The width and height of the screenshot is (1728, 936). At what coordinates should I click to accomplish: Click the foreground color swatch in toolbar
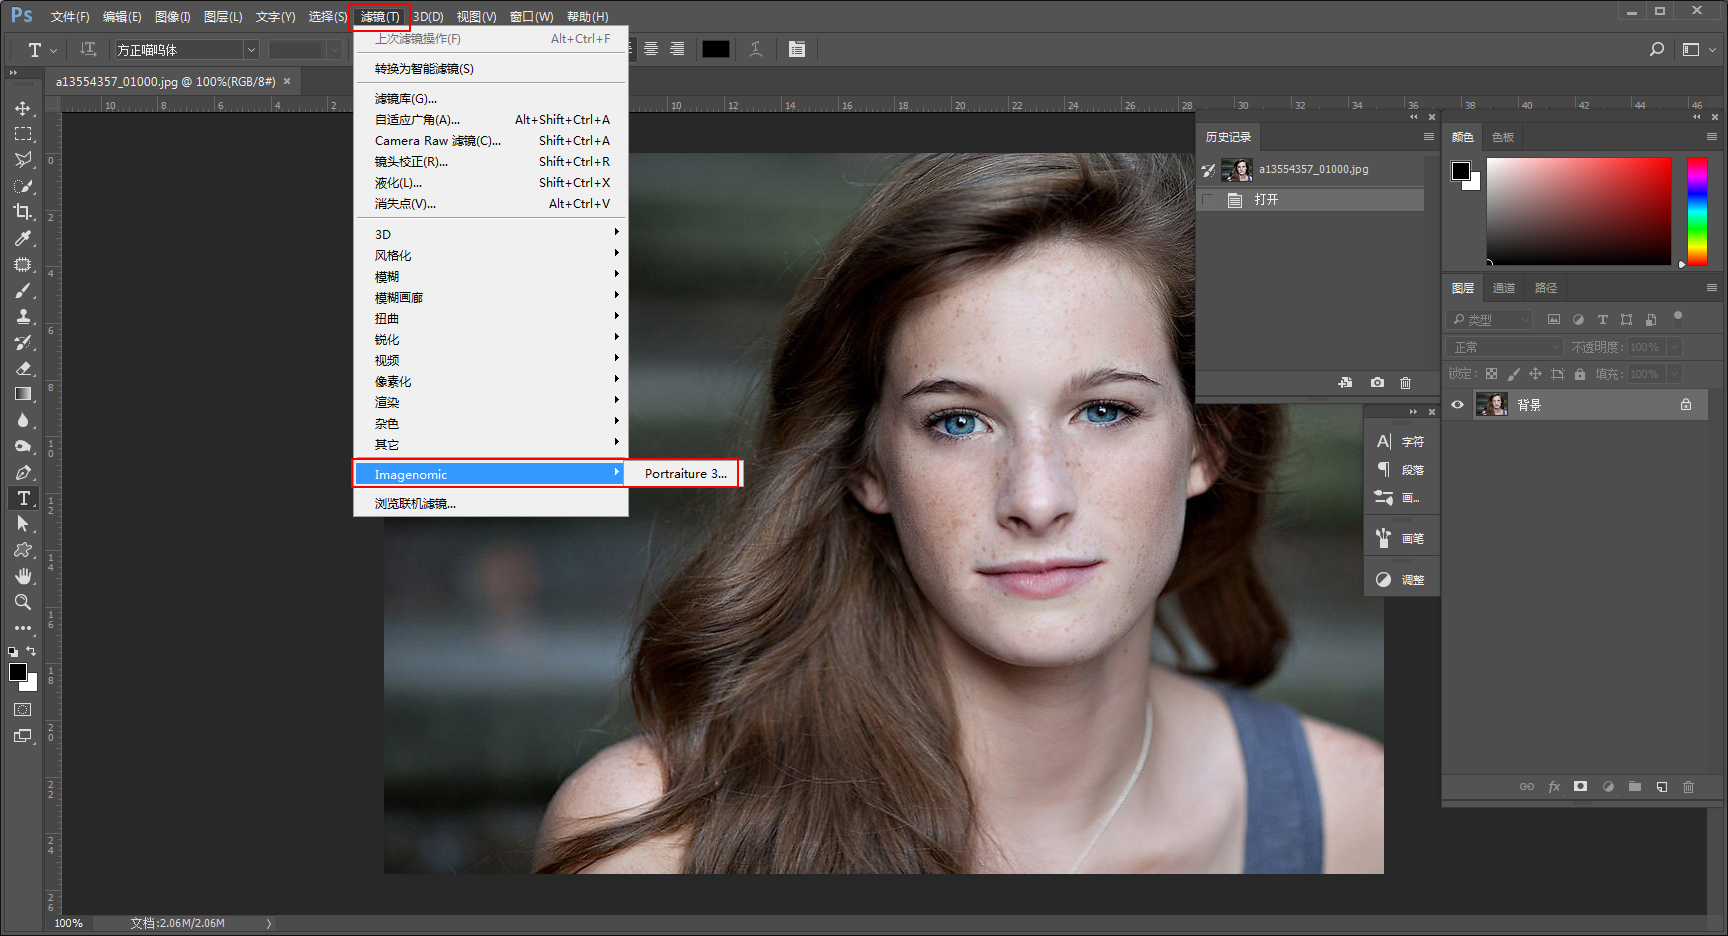click(x=18, y=672)
